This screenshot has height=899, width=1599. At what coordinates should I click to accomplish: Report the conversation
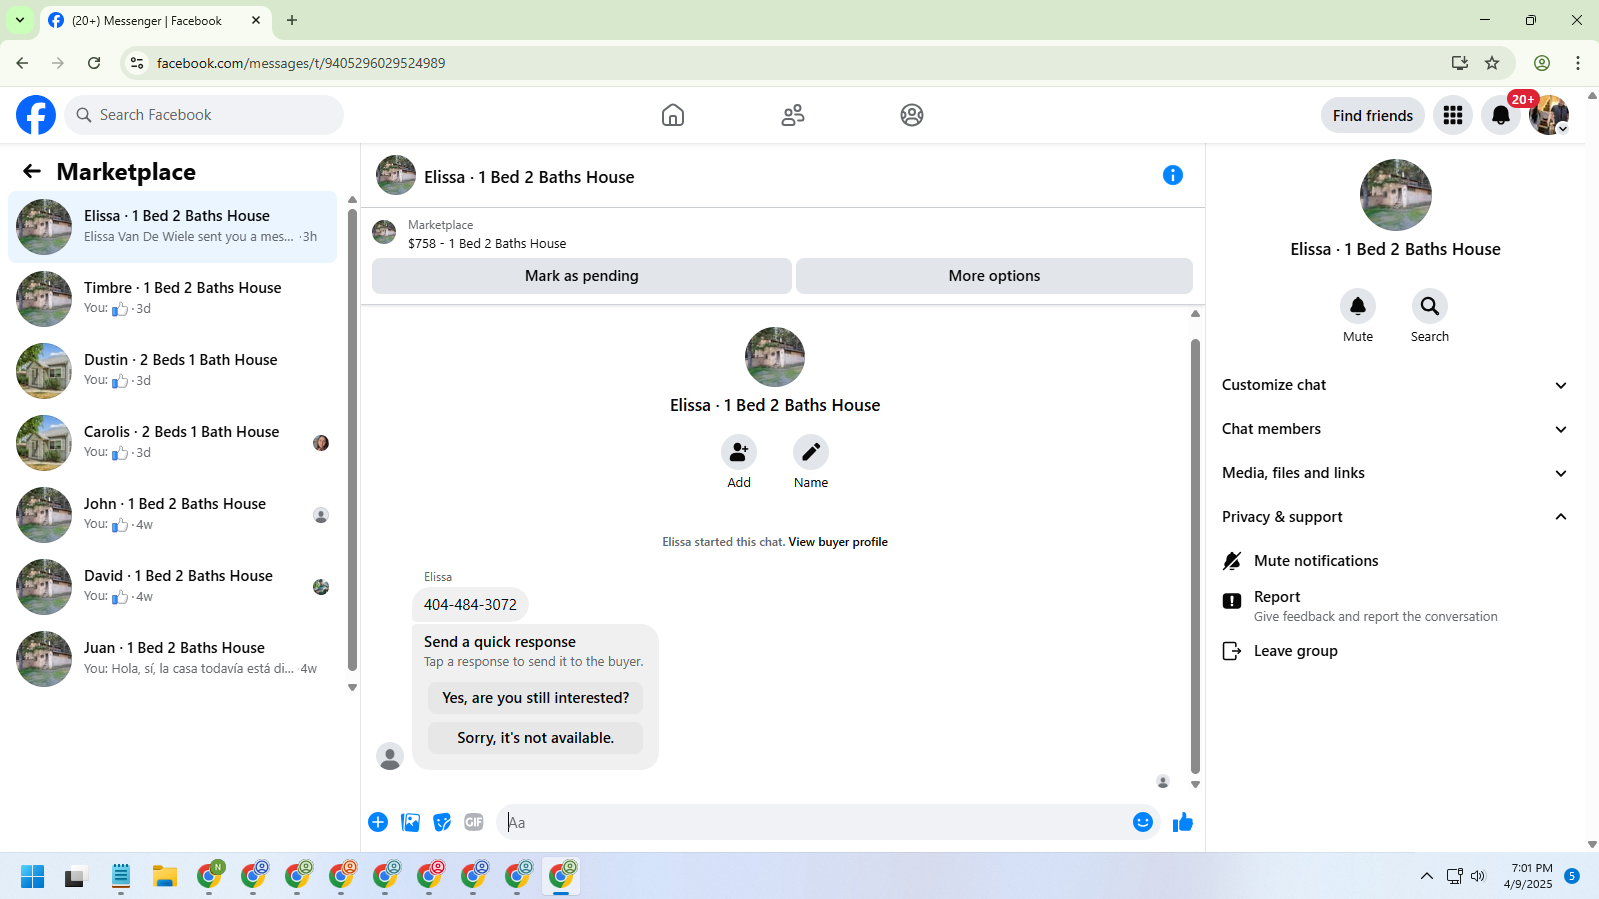pos(1395,605)
